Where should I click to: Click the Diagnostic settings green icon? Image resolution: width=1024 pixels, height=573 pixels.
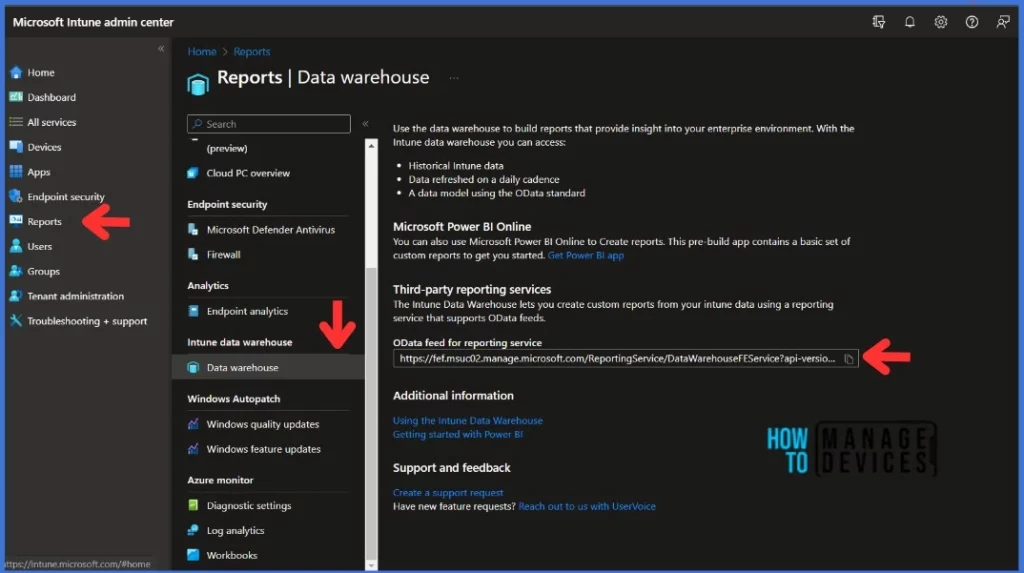tap(193, 506)
